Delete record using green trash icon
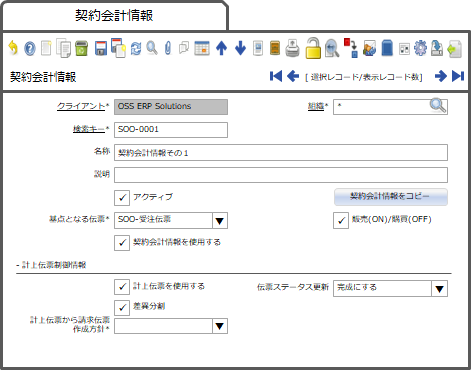The height and width of the screenshot is (370, 471). click(81, 48)
